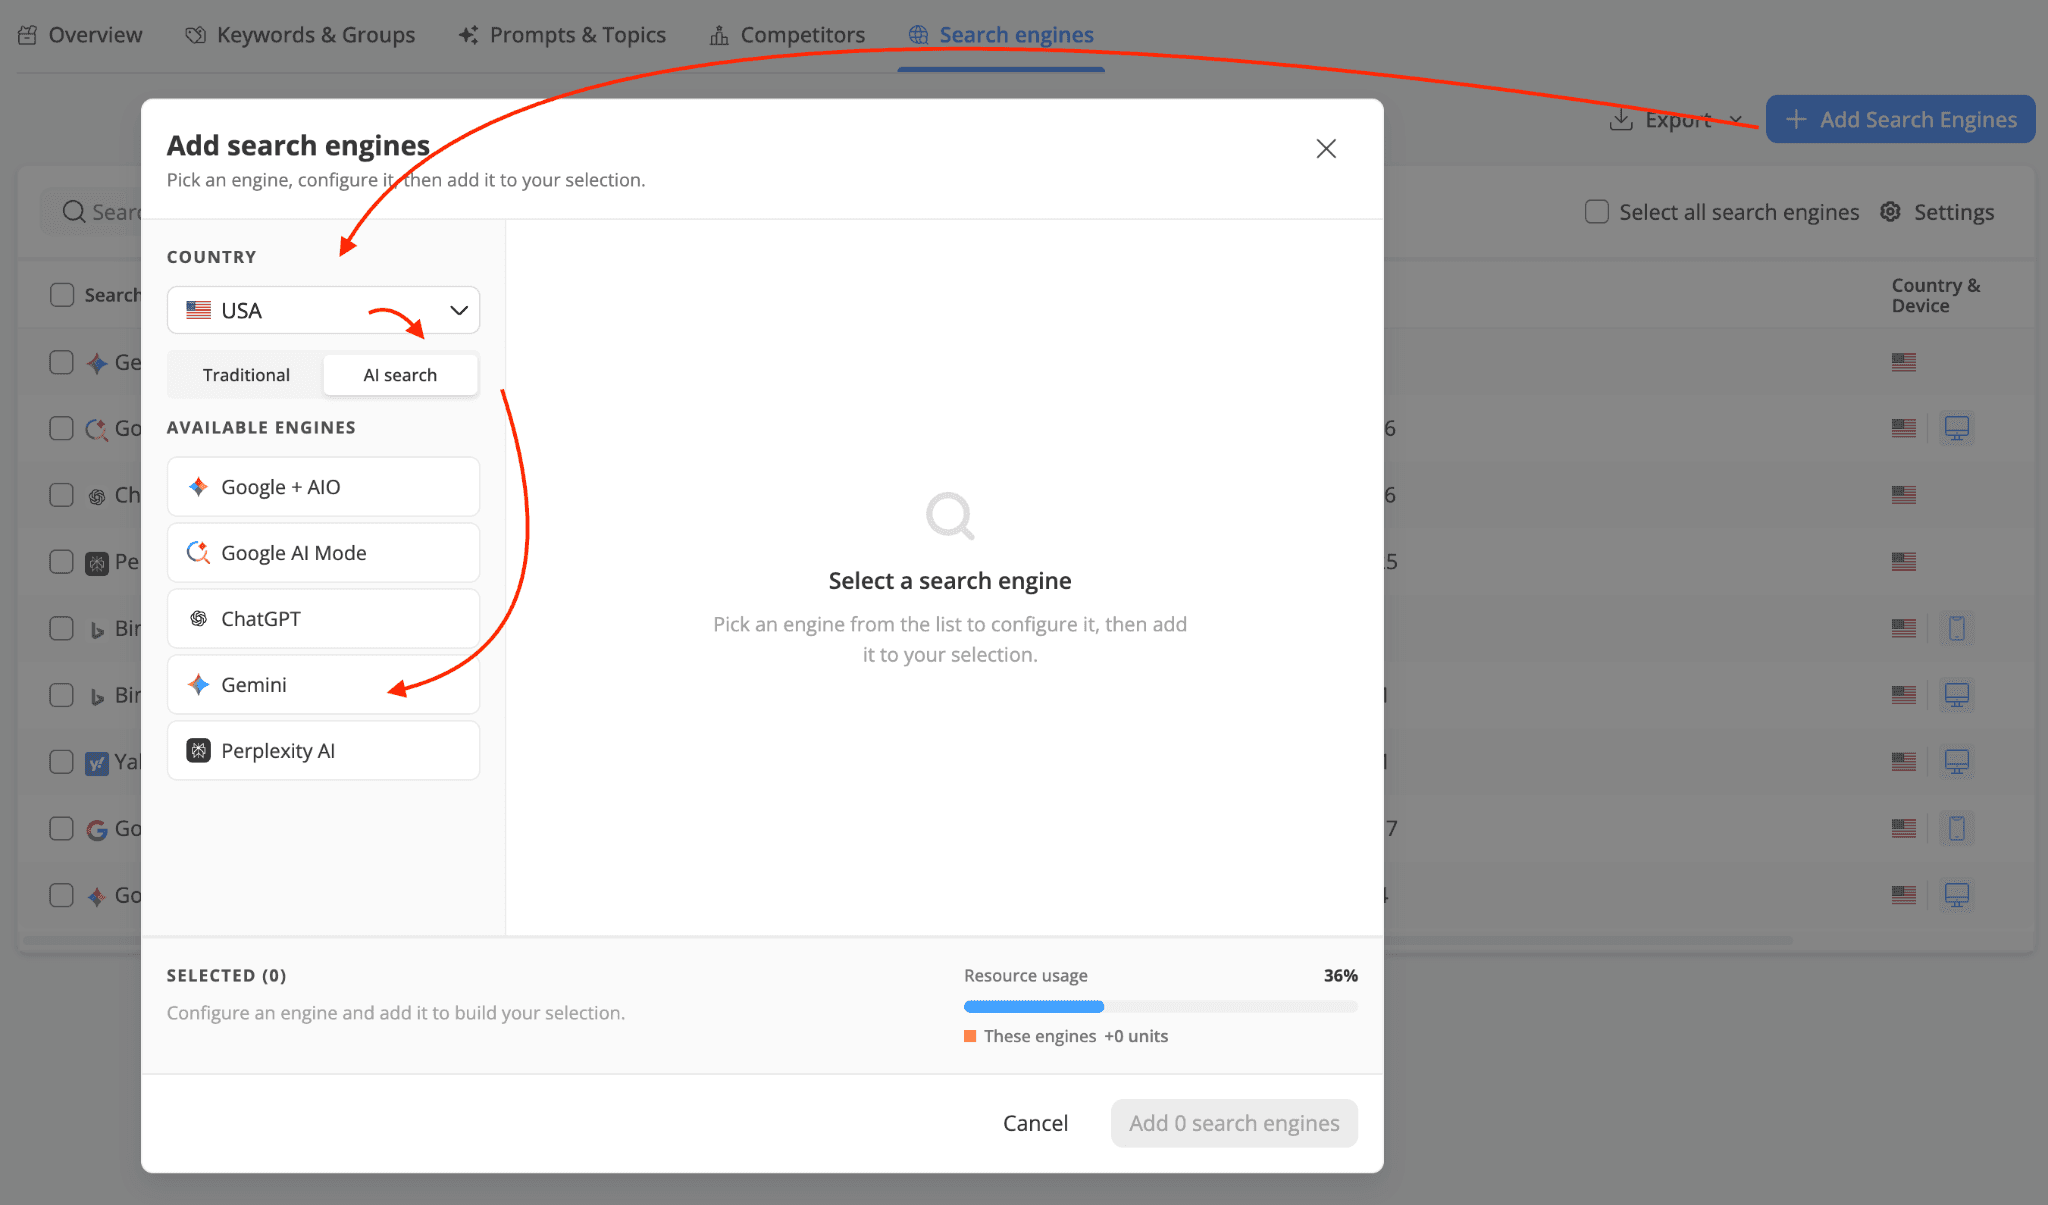2048x1205 pixels.
Task: Open the Keywords & Groups tab
Action: pyautogui.click(x=300, y=35)
